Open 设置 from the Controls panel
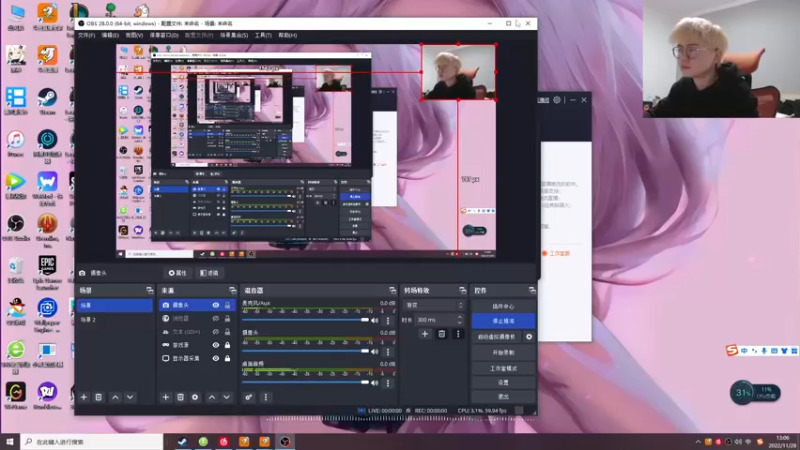 (503, 382)
